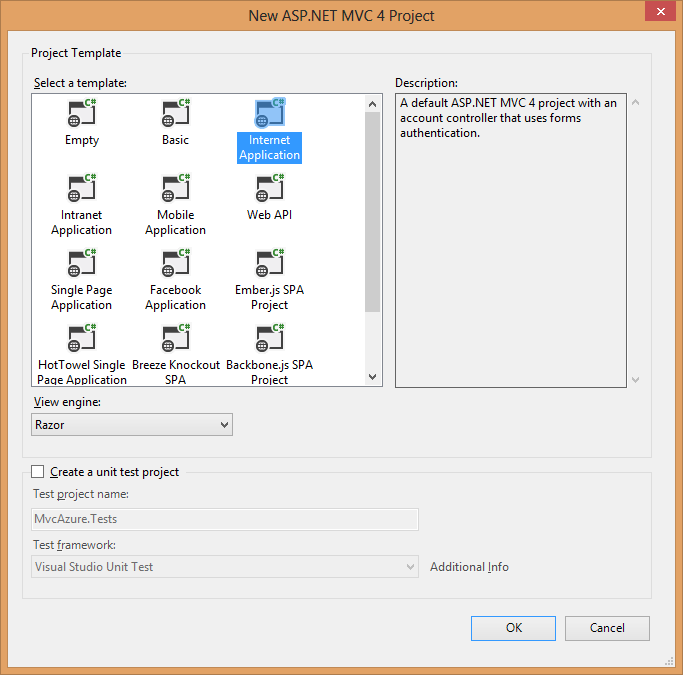Image resolution: width=683 pixels, height=675 pixels.
Task: Choose the HotTowel Single Page Application icon
Action: [81, 338]
